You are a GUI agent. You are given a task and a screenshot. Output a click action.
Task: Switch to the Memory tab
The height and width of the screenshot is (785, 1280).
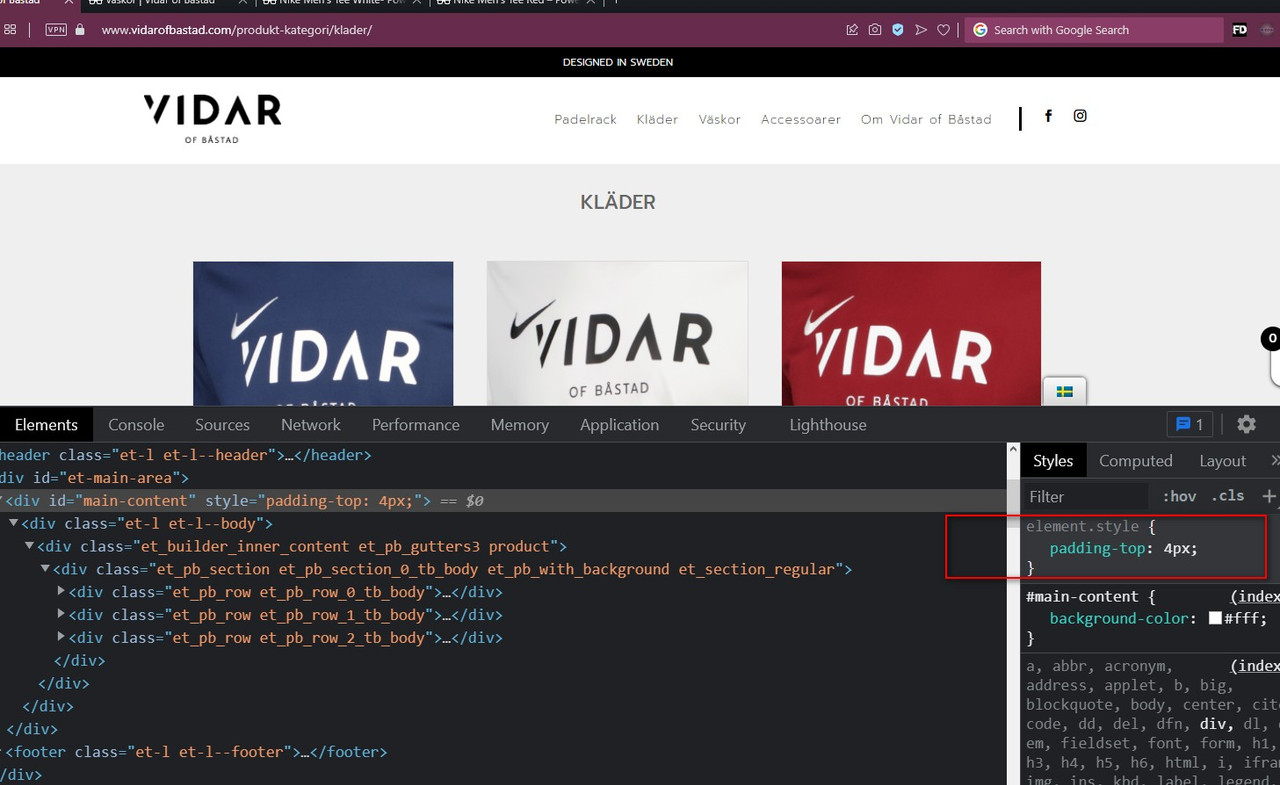click(x=520, y=424)
